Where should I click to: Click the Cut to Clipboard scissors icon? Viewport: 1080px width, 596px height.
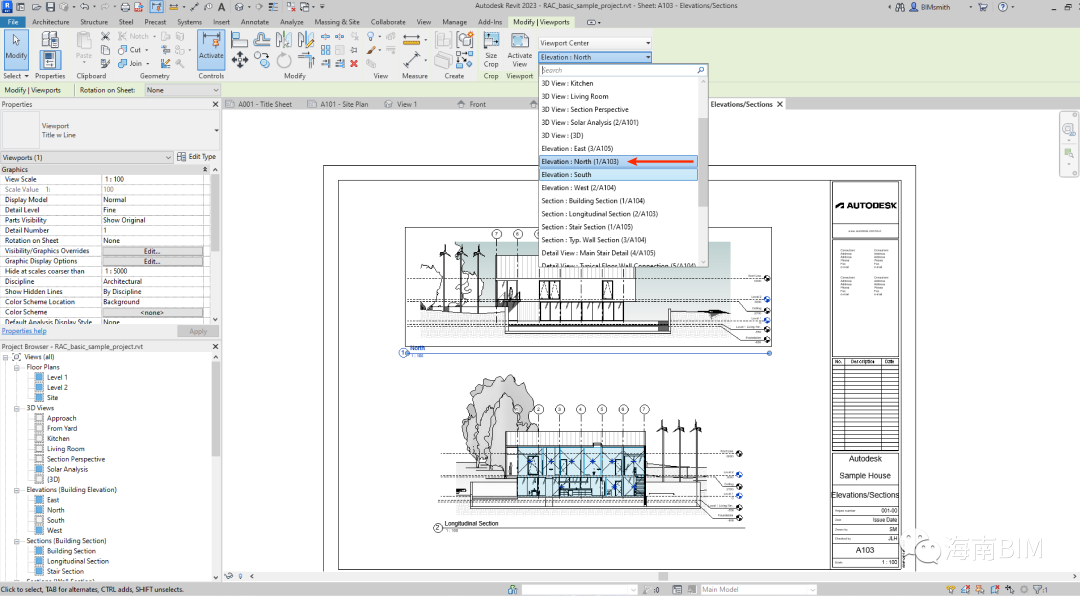click(105, 36)
